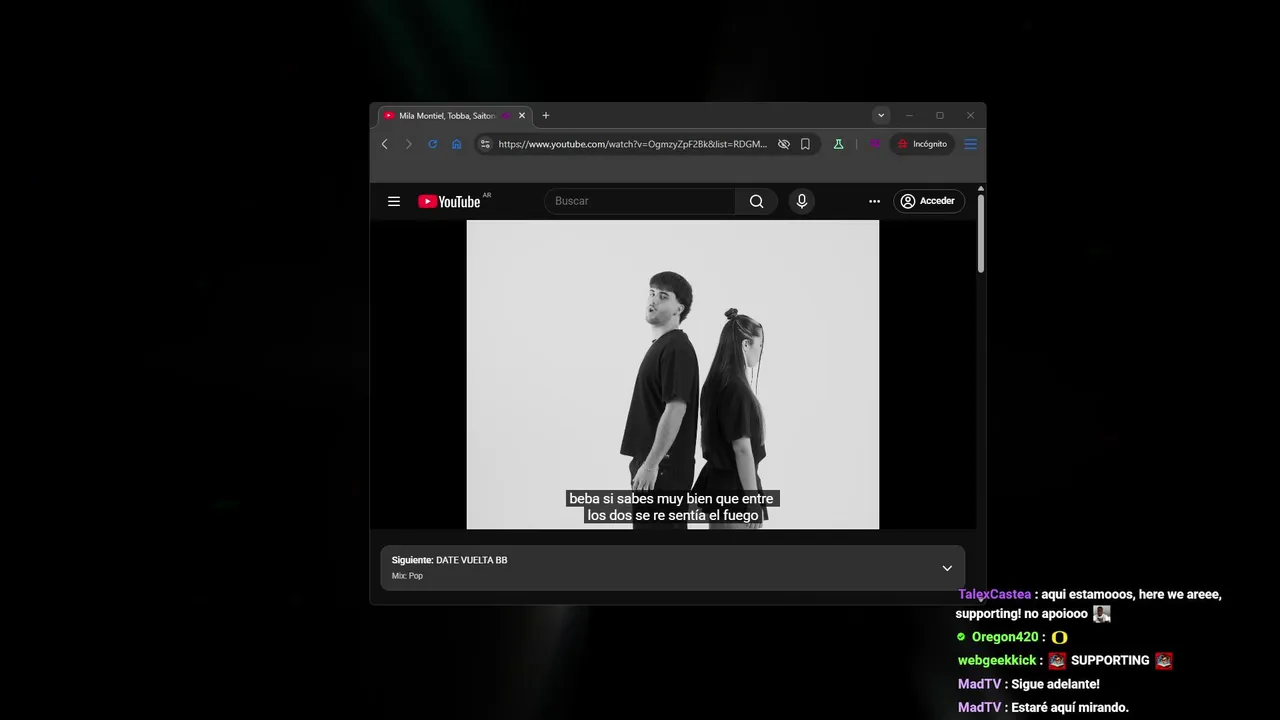Expand the tab search dropdown arrow
Image resolution: width=1280 pixels, height=720 pixels.
coord(880,116)
